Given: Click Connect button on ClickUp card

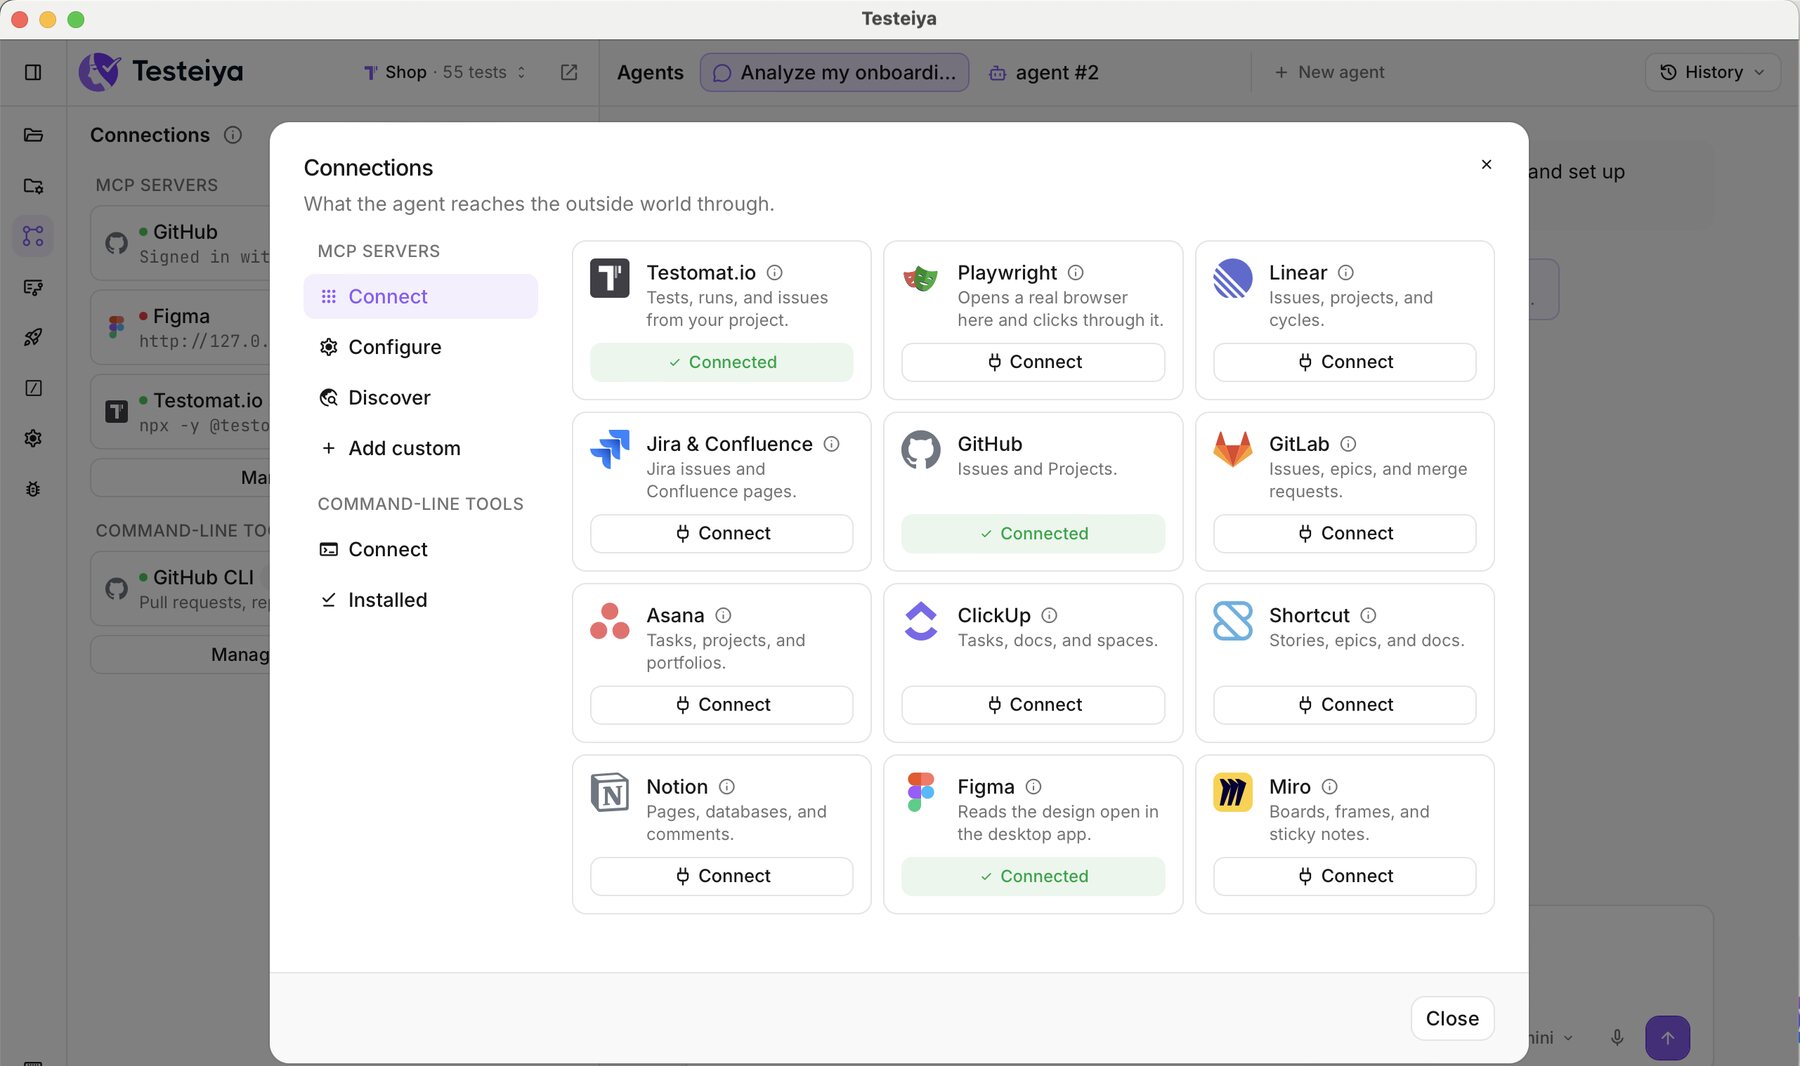Looking at the screenshot, I should pos(1033,704).
